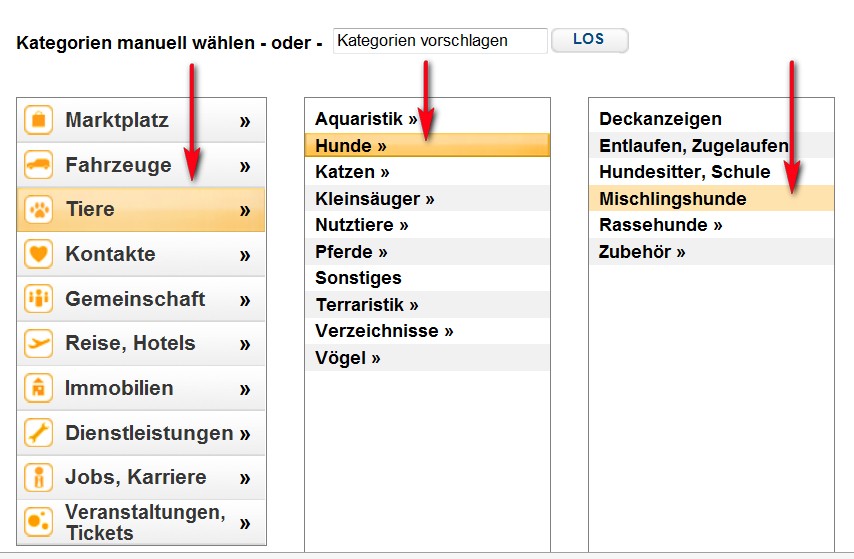This screenshot has width=854, height=559.
Task: Click the Dienstleistungen wrench icon
Action: (x=39, y=433)
